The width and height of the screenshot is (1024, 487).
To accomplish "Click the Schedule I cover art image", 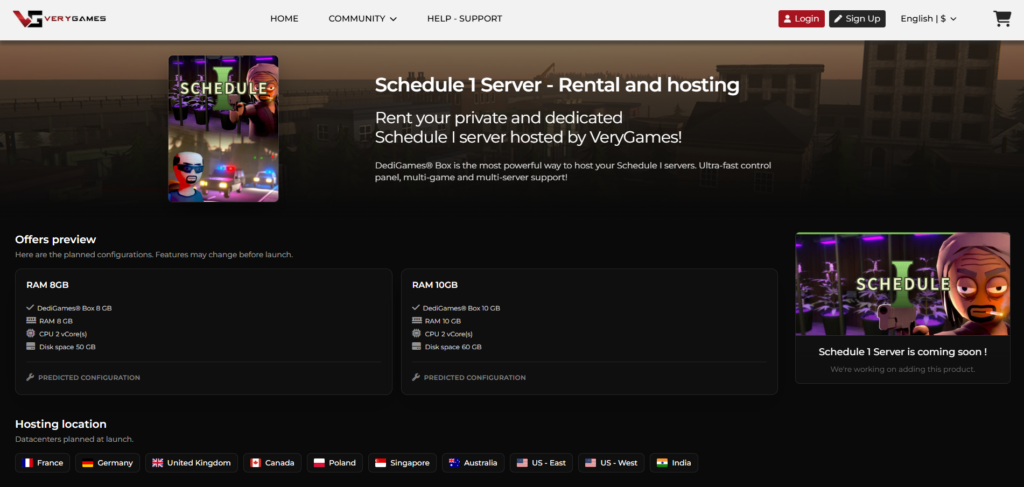I will 223,129.
